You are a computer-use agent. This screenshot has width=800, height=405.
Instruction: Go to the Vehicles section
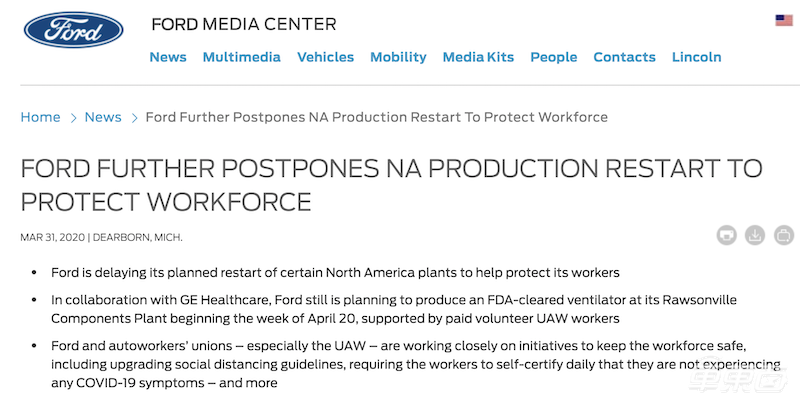[325, 57]
